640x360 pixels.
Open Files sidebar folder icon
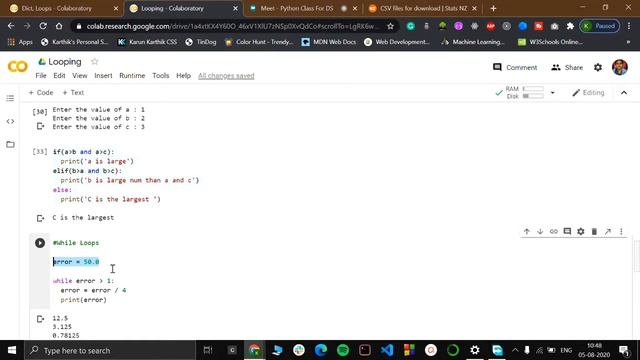click(x=10, y=144)
